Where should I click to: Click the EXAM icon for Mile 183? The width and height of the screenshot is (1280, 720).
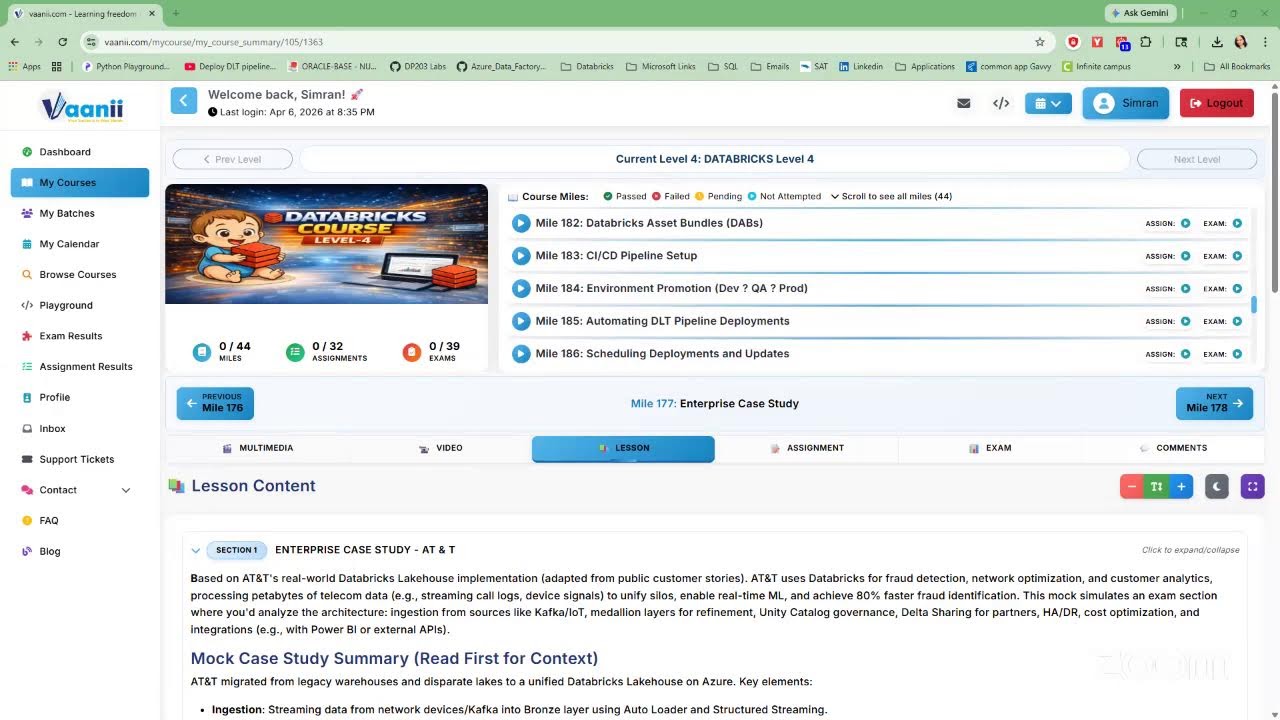[x=1237, y=256]
